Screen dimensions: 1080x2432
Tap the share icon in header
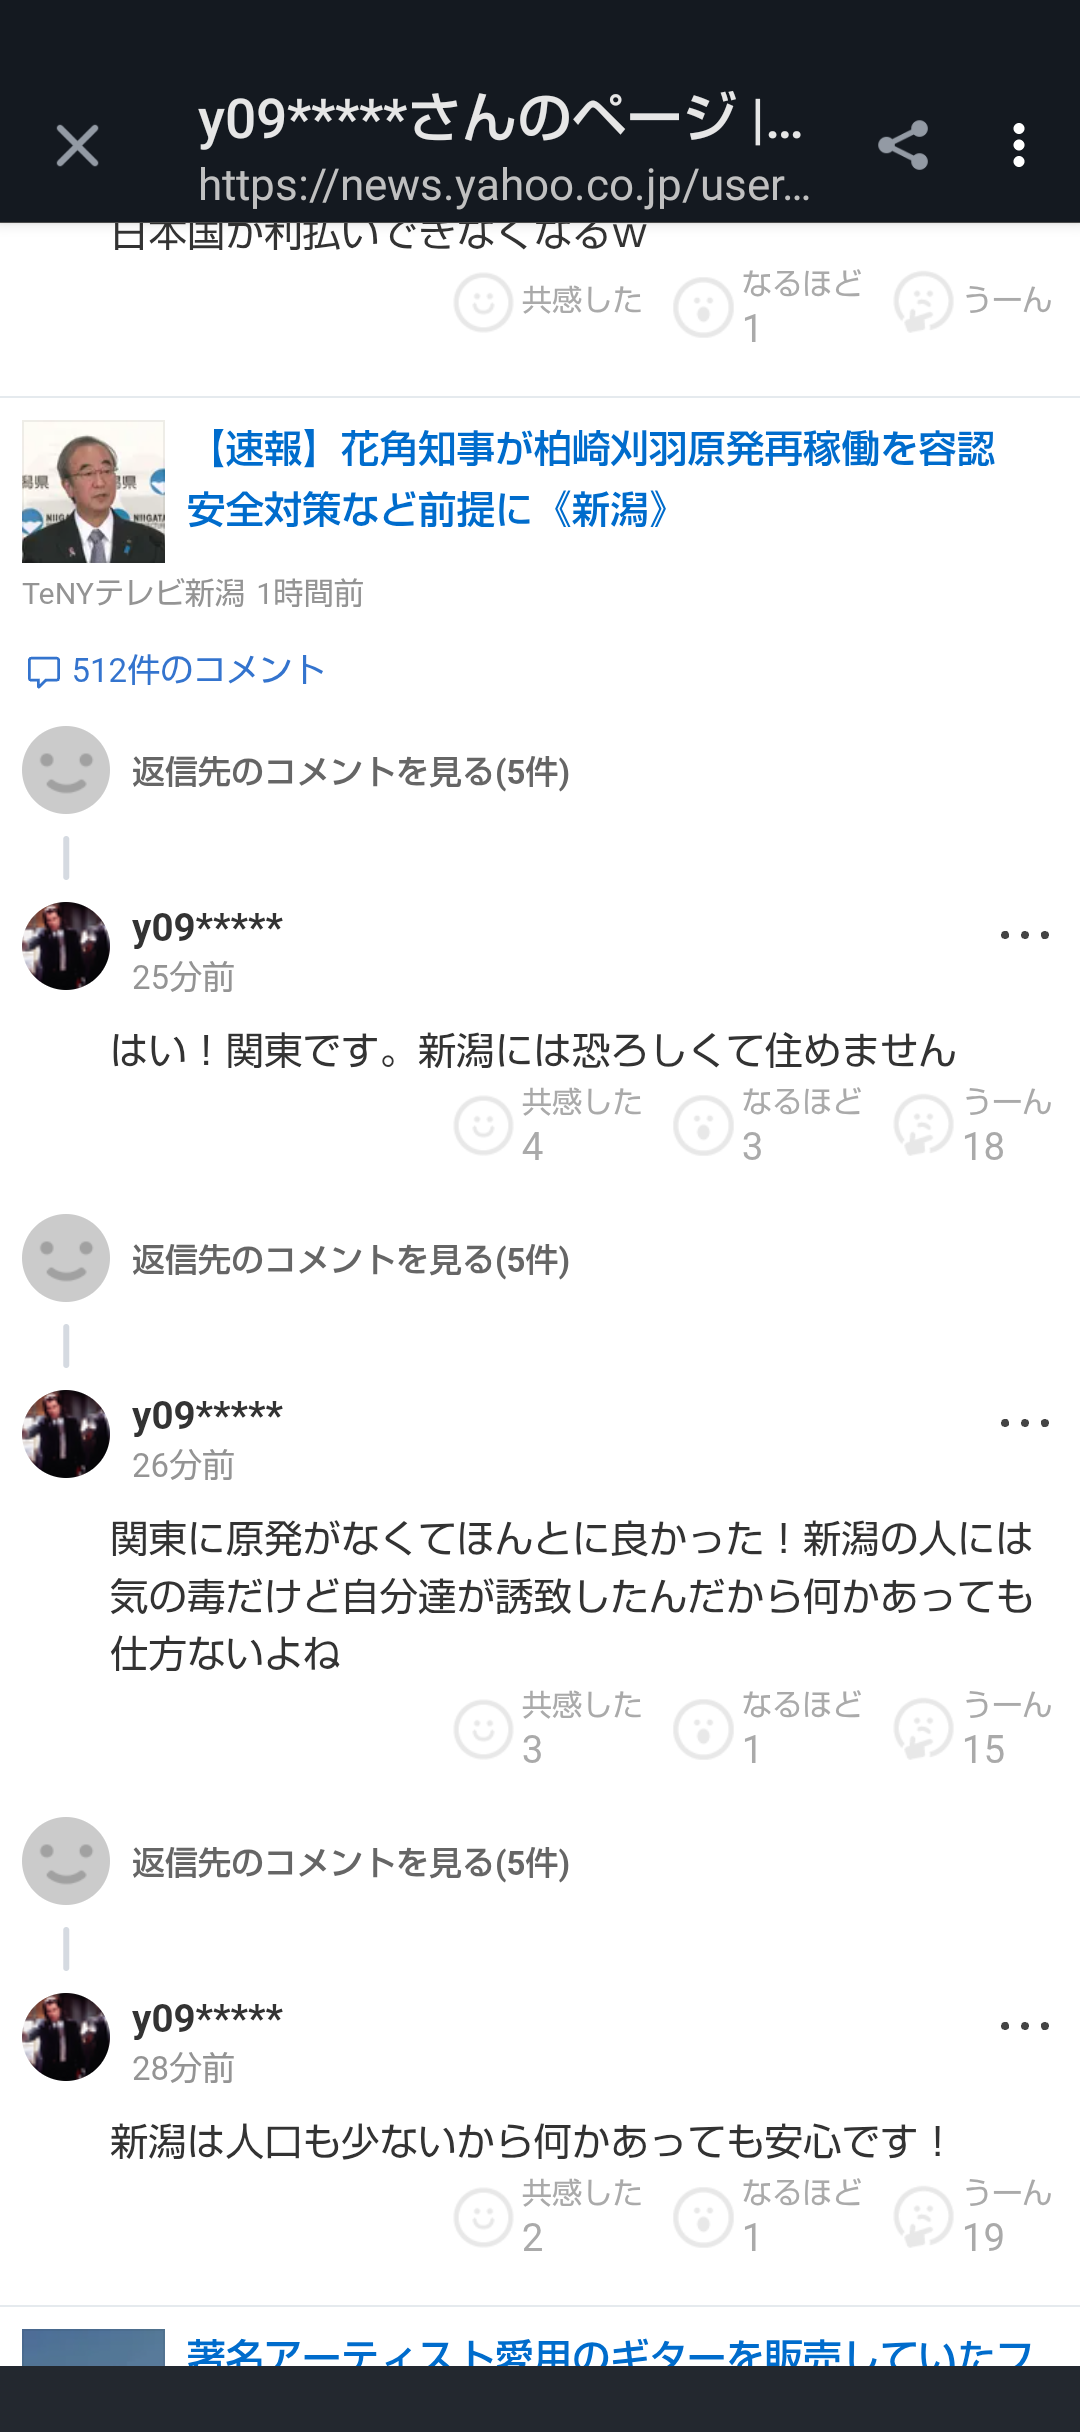pos(903,146)
